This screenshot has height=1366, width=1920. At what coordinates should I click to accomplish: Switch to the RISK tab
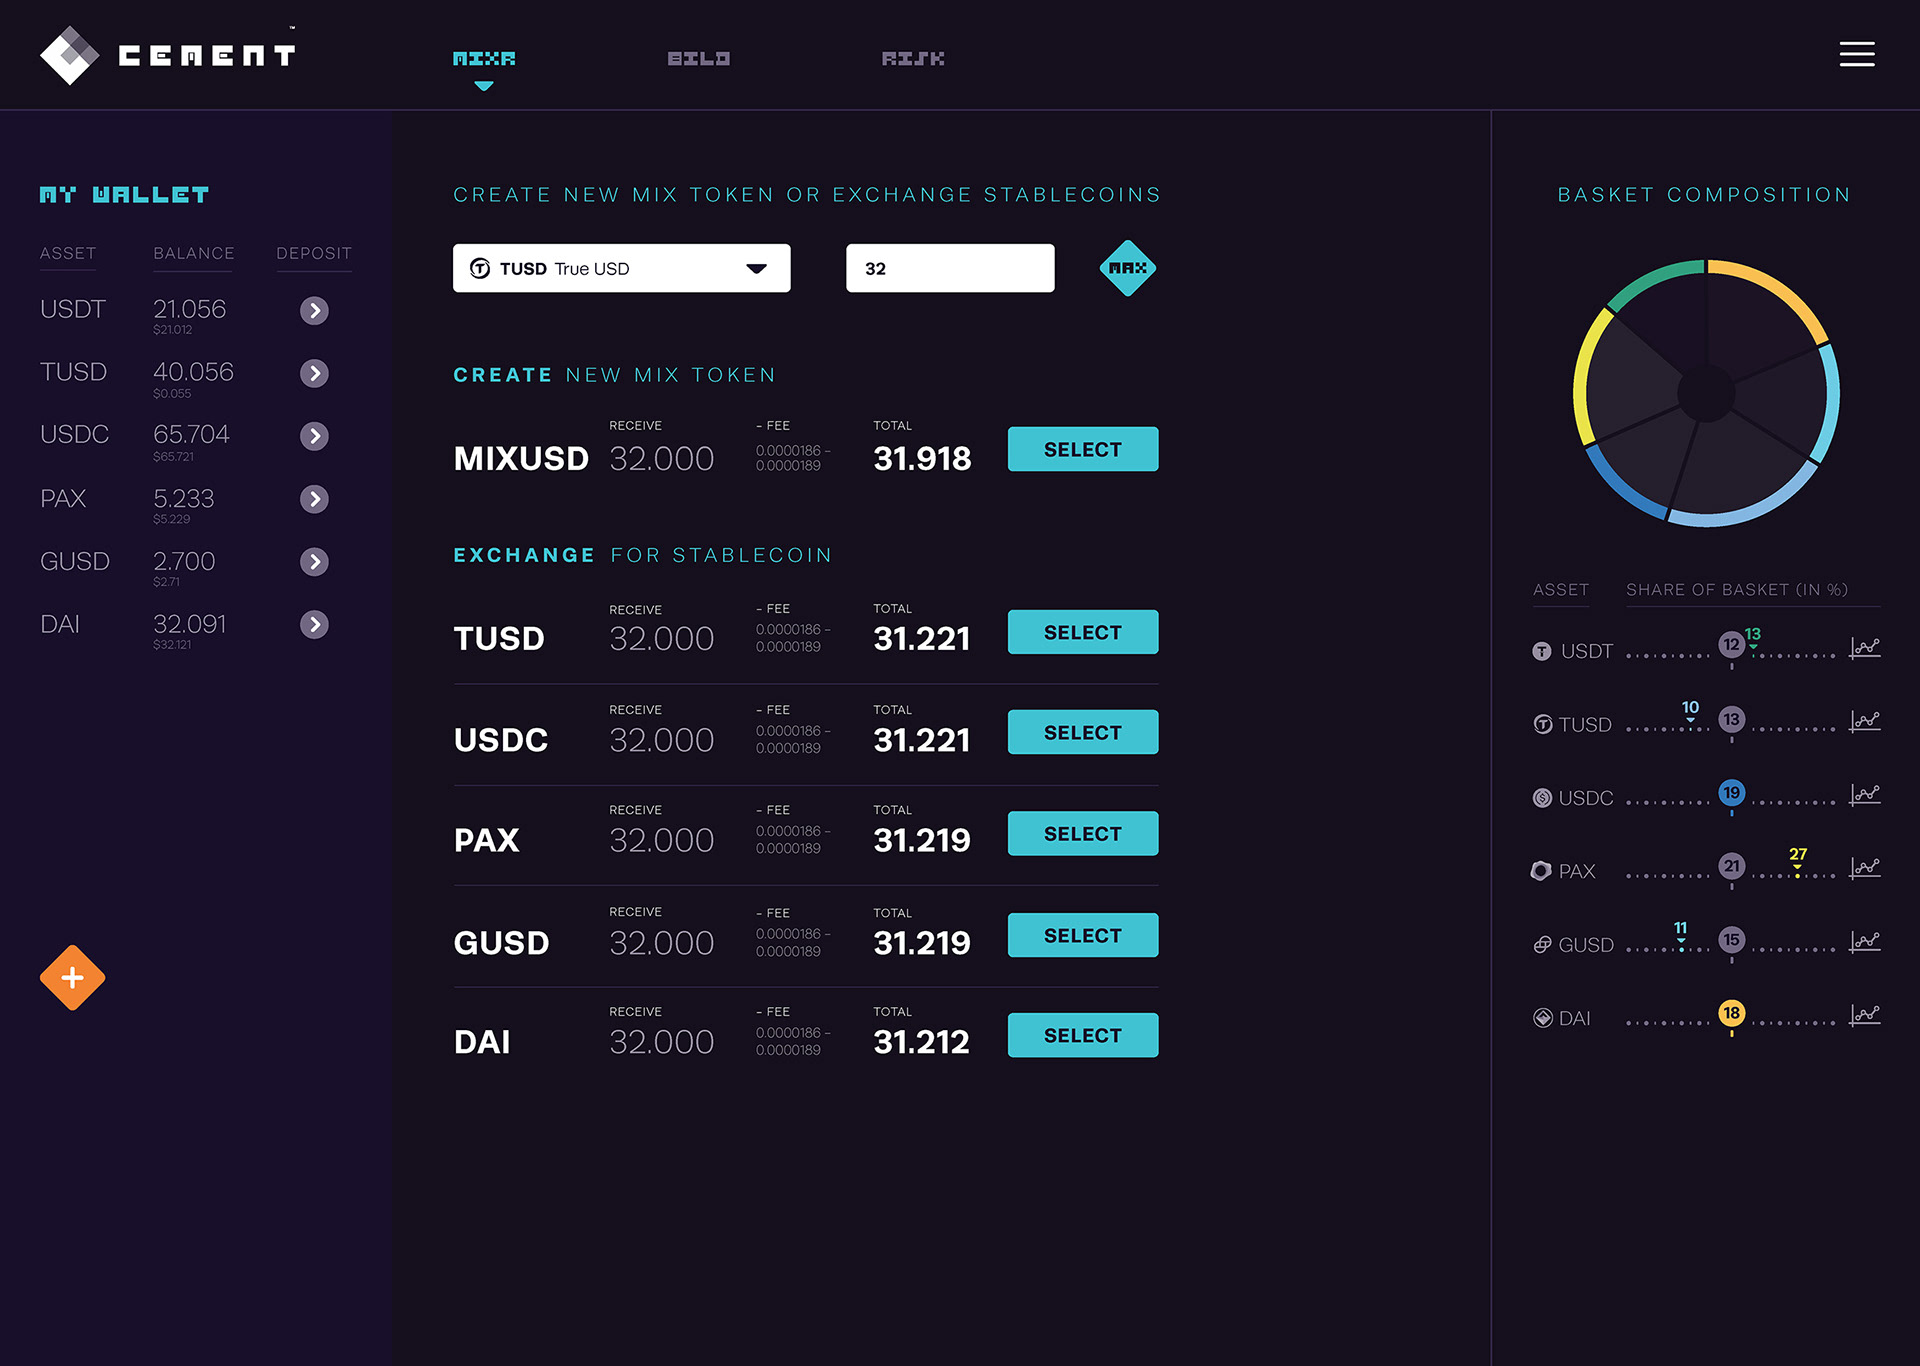pyautogui.click(x=912, y=59)
